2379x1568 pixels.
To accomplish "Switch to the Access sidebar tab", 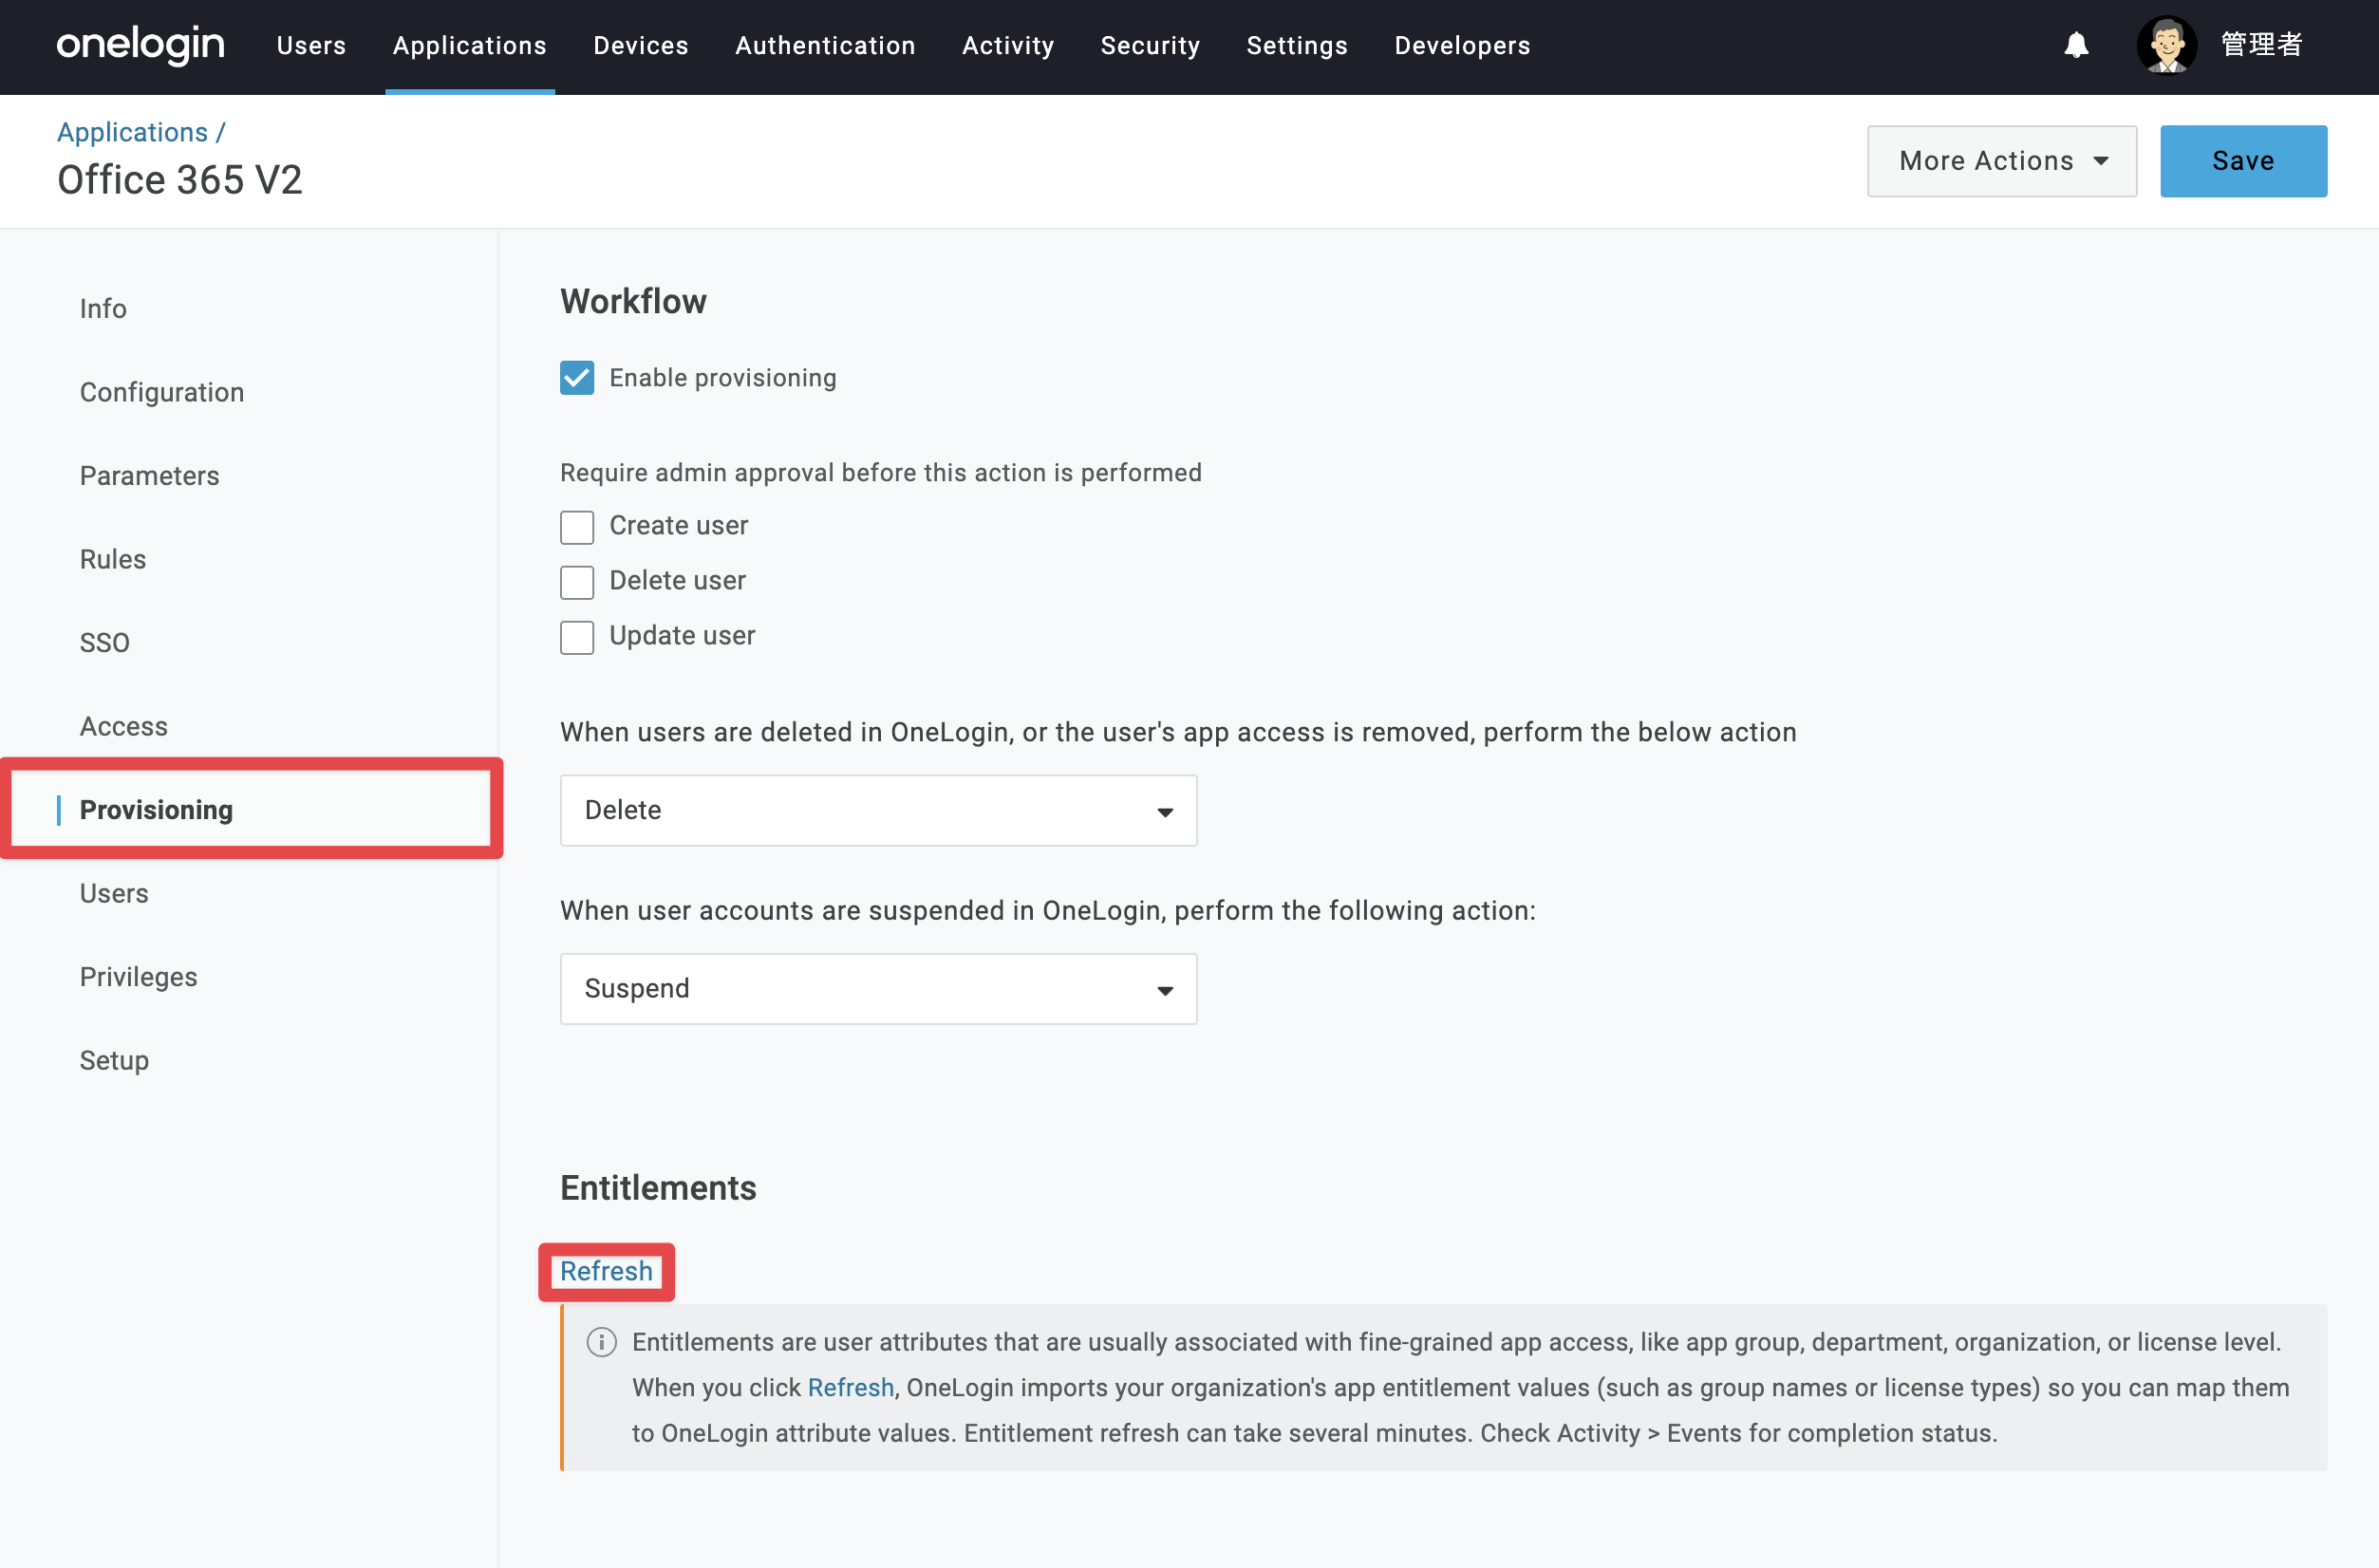I will coord(124,726).
